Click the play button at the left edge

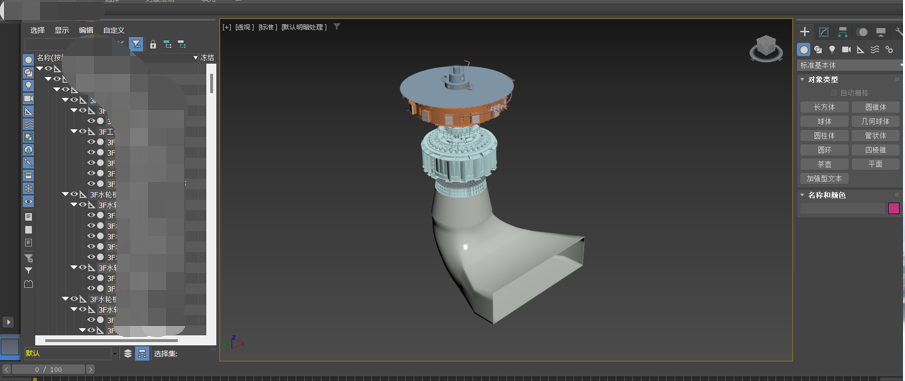8,322
